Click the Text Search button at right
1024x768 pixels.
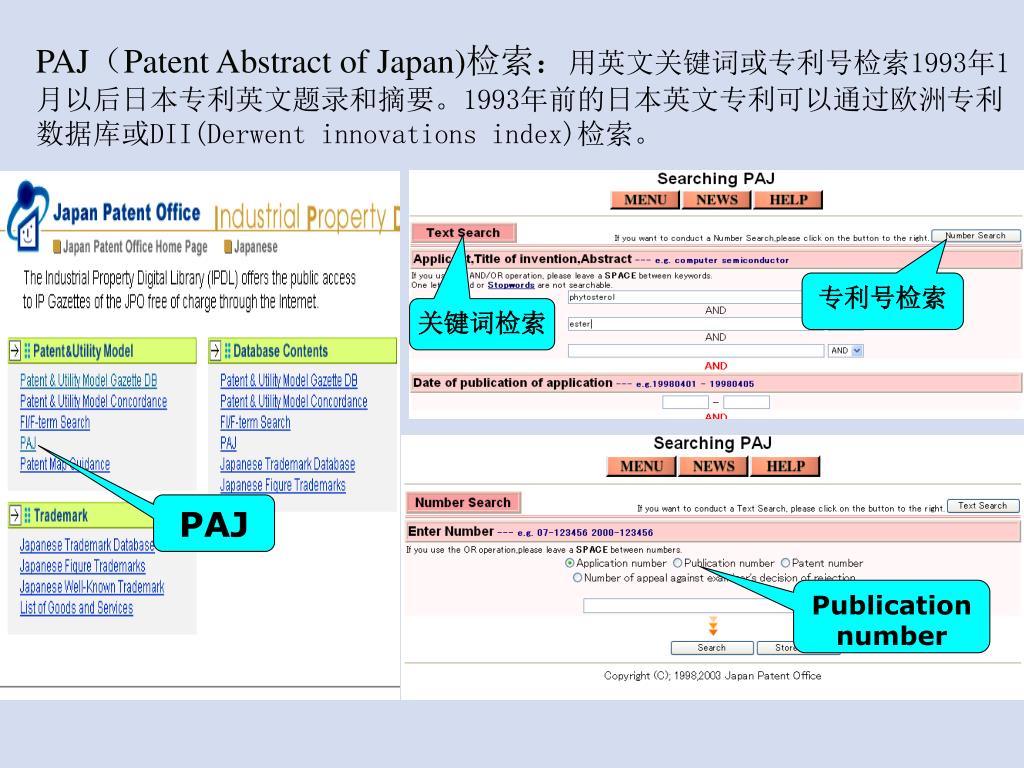(x=983, y=506)
